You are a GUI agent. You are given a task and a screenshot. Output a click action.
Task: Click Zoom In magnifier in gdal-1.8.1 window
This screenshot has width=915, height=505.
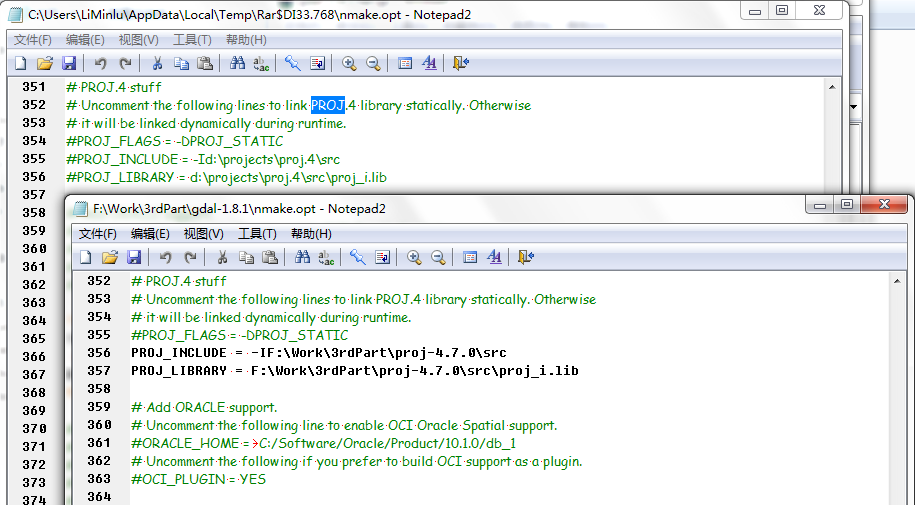pyautogui.click(x=414, y=257)
